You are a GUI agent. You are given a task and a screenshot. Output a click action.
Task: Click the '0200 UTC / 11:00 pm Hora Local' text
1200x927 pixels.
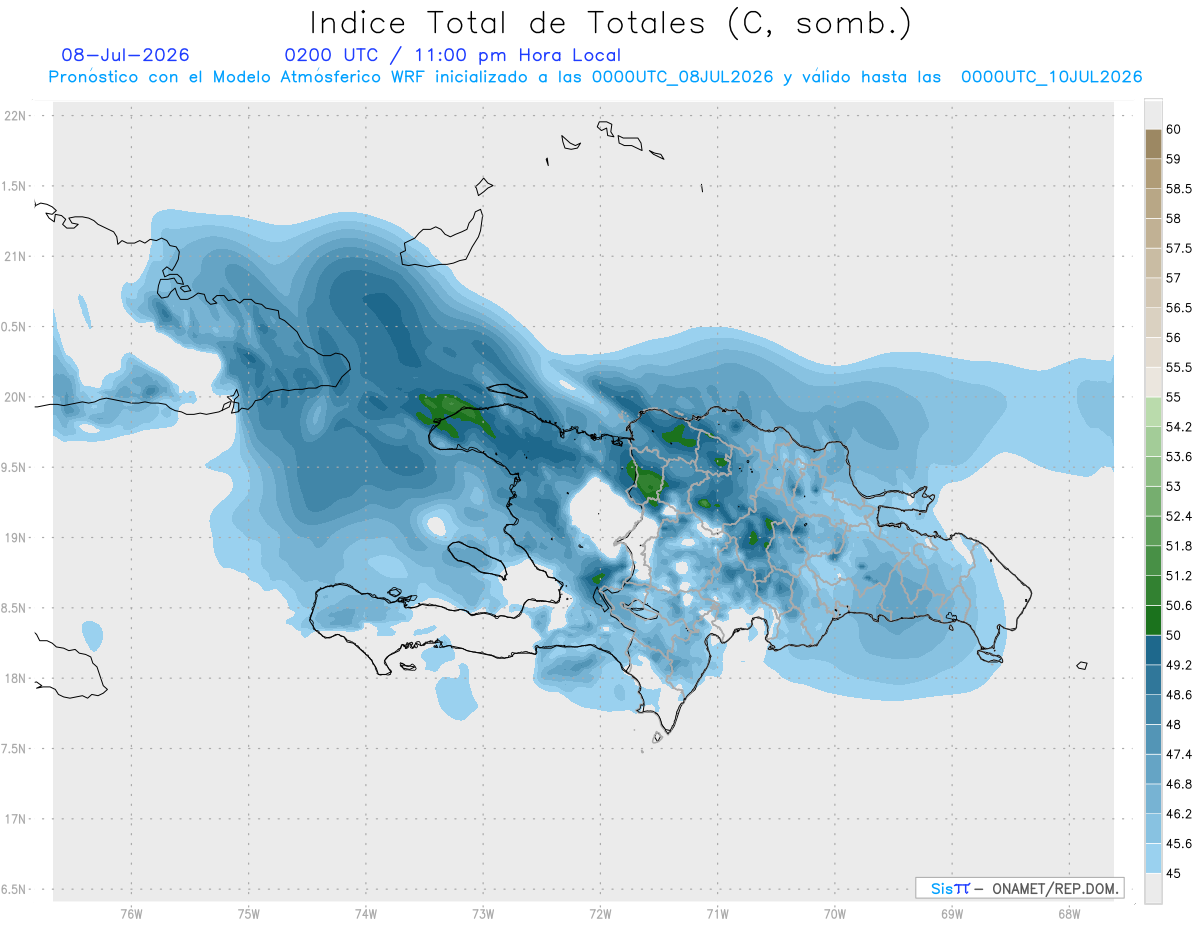coord(453,55)
